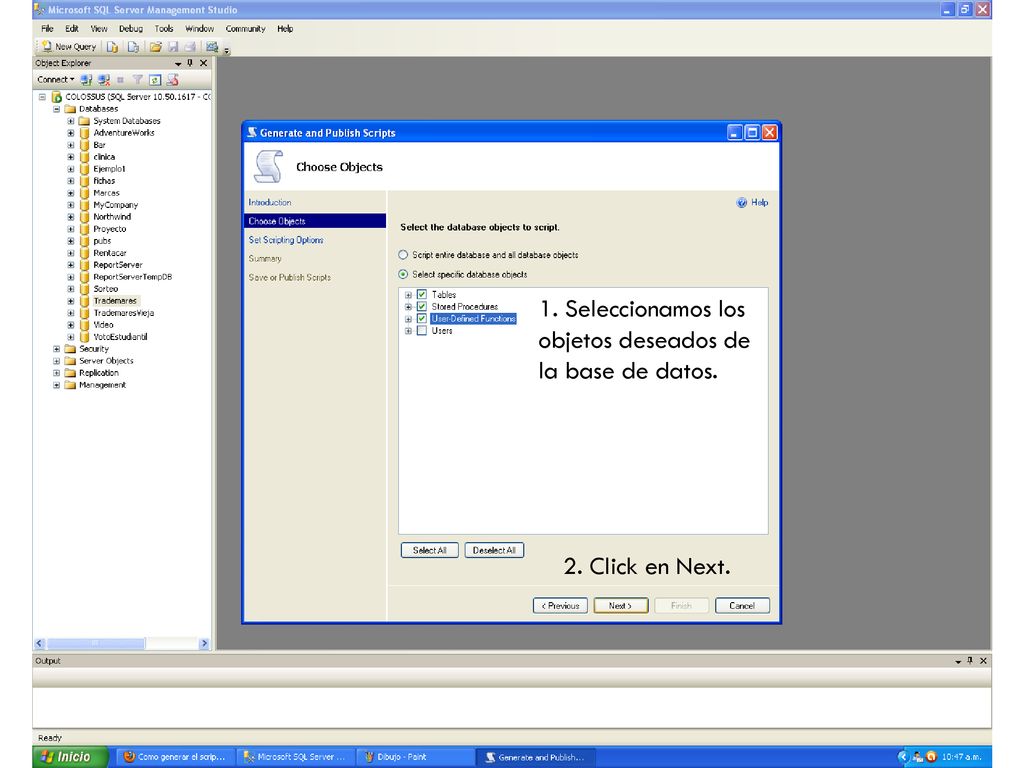Click the clock in the system tray
The height and width of the screenshot is (768, 1024).
pyautogui.click(x=961, y=758)
